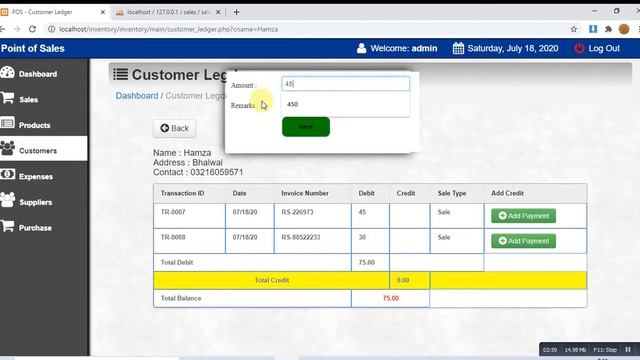This screenshot has height=360, width=640.
Task: Click the Back button
Action: [x=174, y=128]
